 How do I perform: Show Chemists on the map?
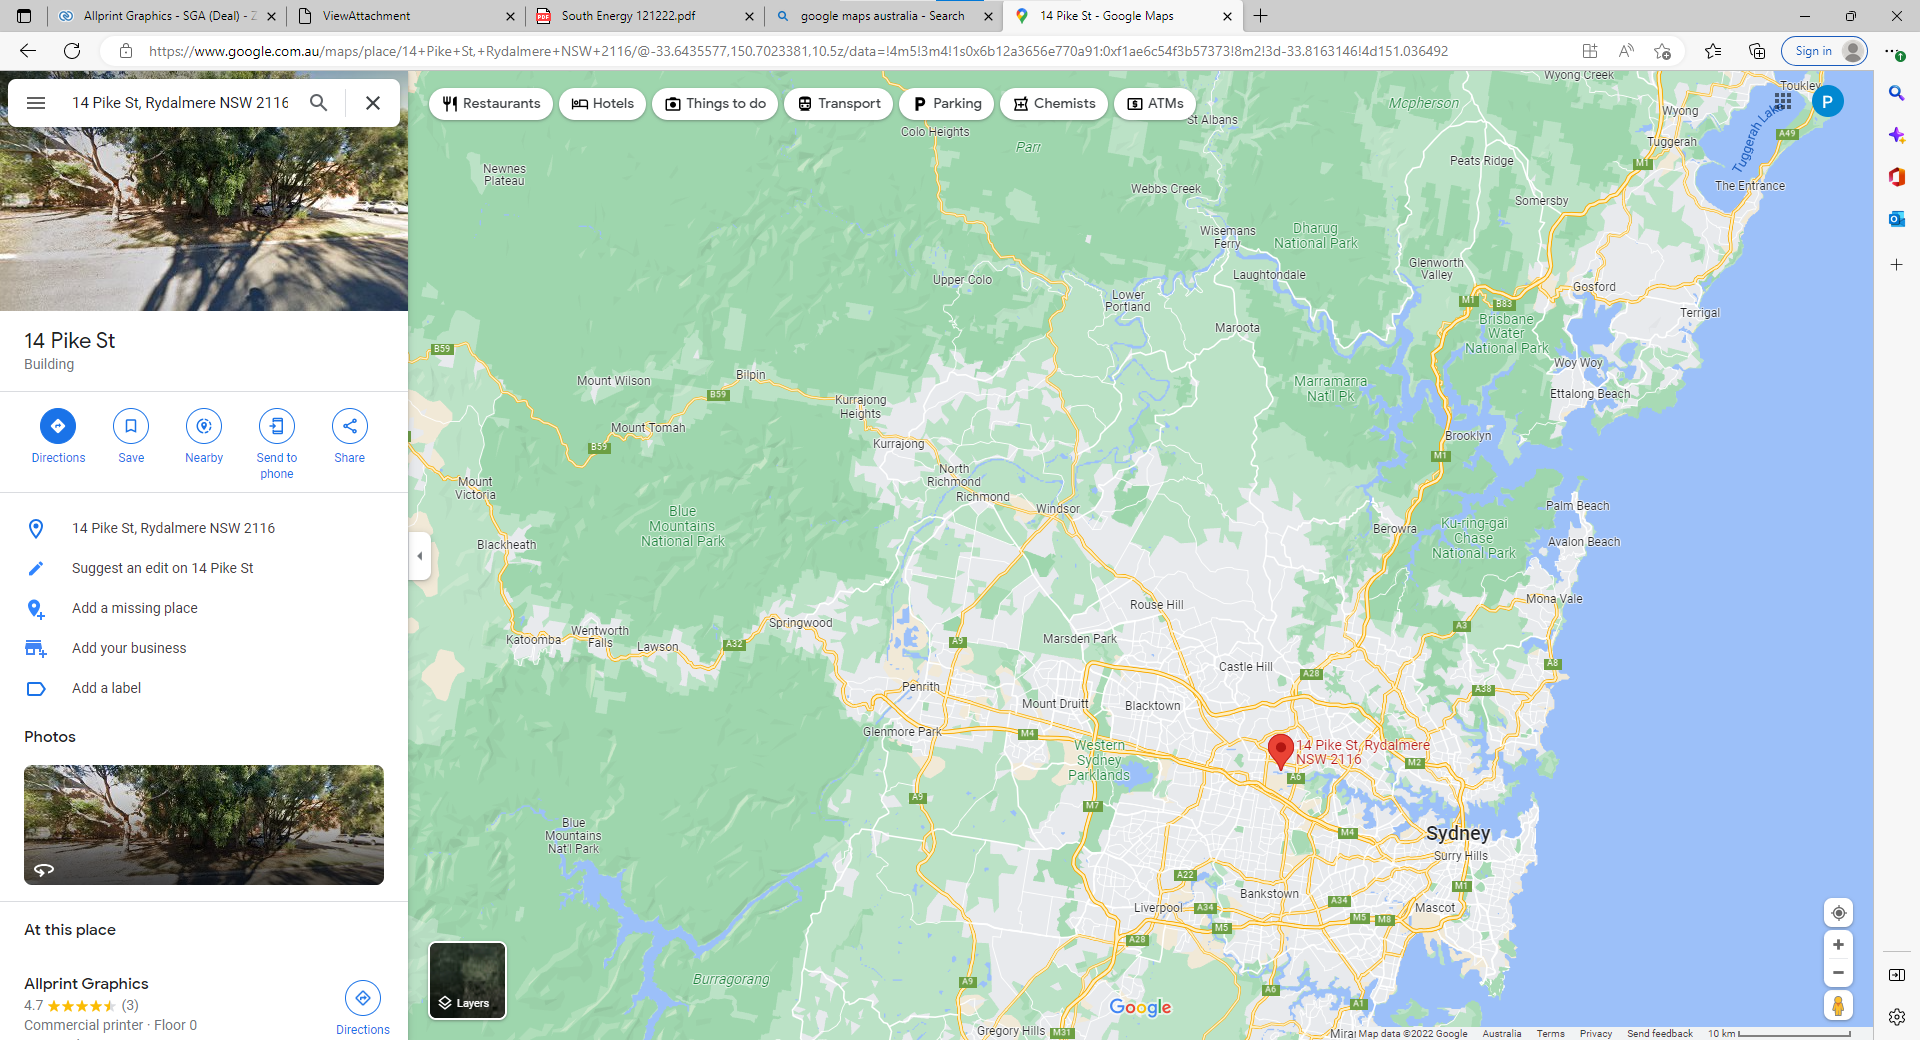[x=1054, y=104]
